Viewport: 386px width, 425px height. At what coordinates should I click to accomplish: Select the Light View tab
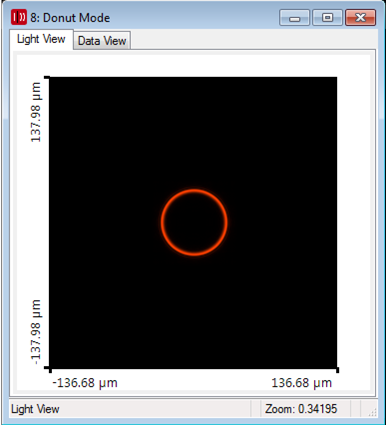point(41,39)
